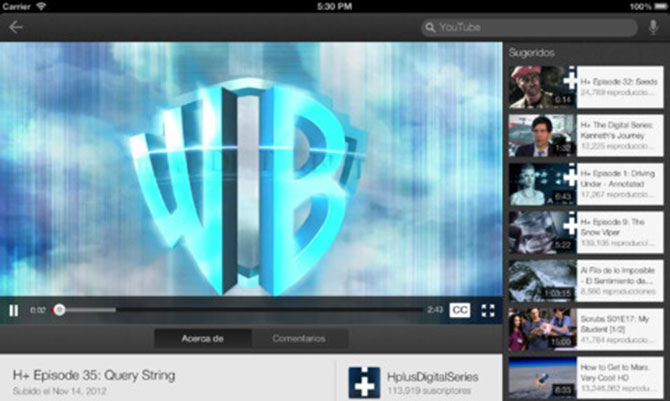Open the HplusDigitalSeries channel name
The height and width of the screenshot is (401, 670).
click(432, 377)
